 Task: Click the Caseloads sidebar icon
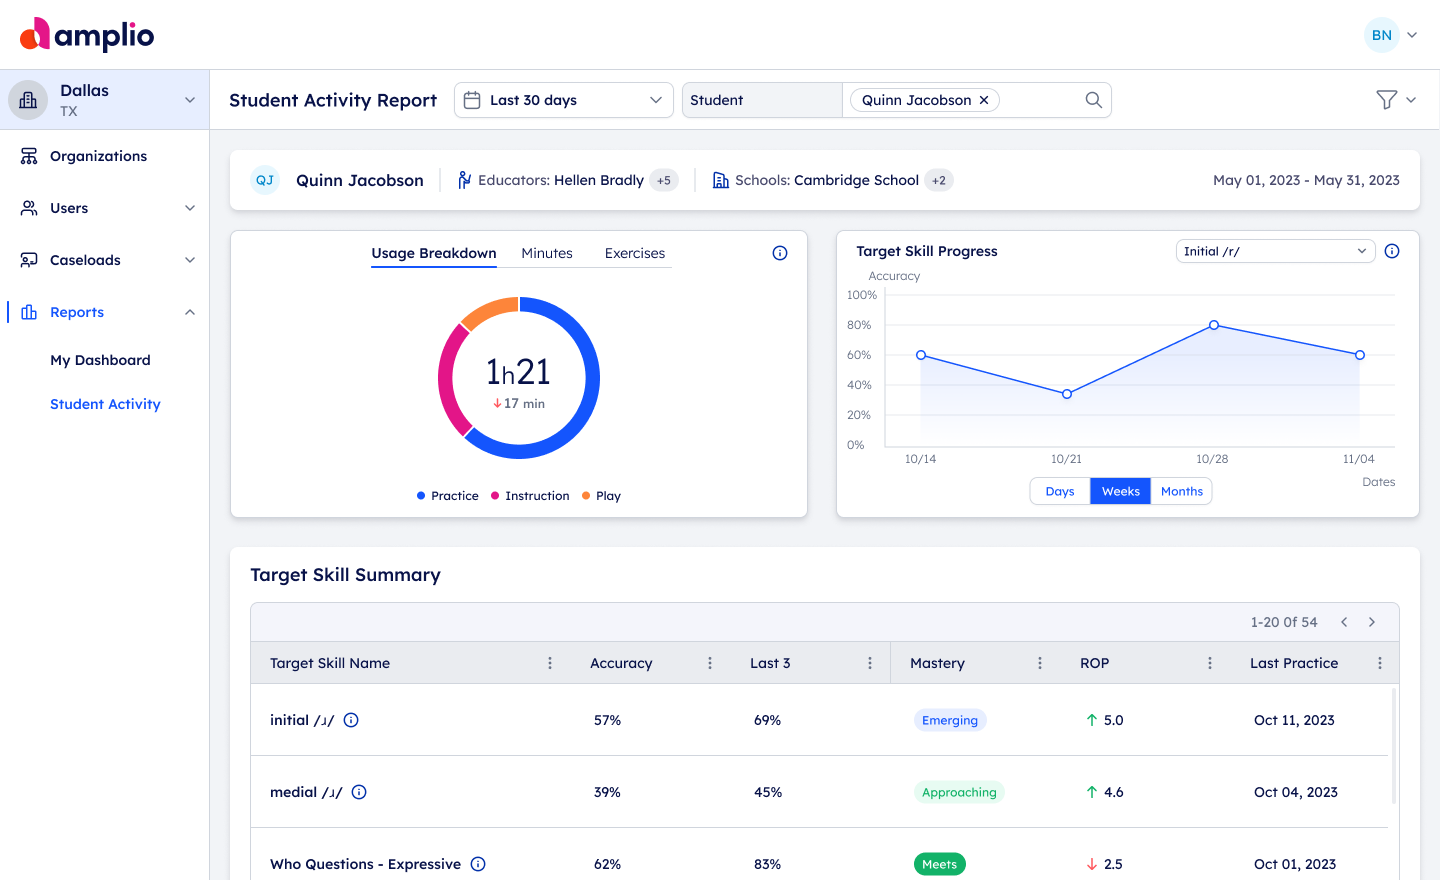tap(29, 260)
